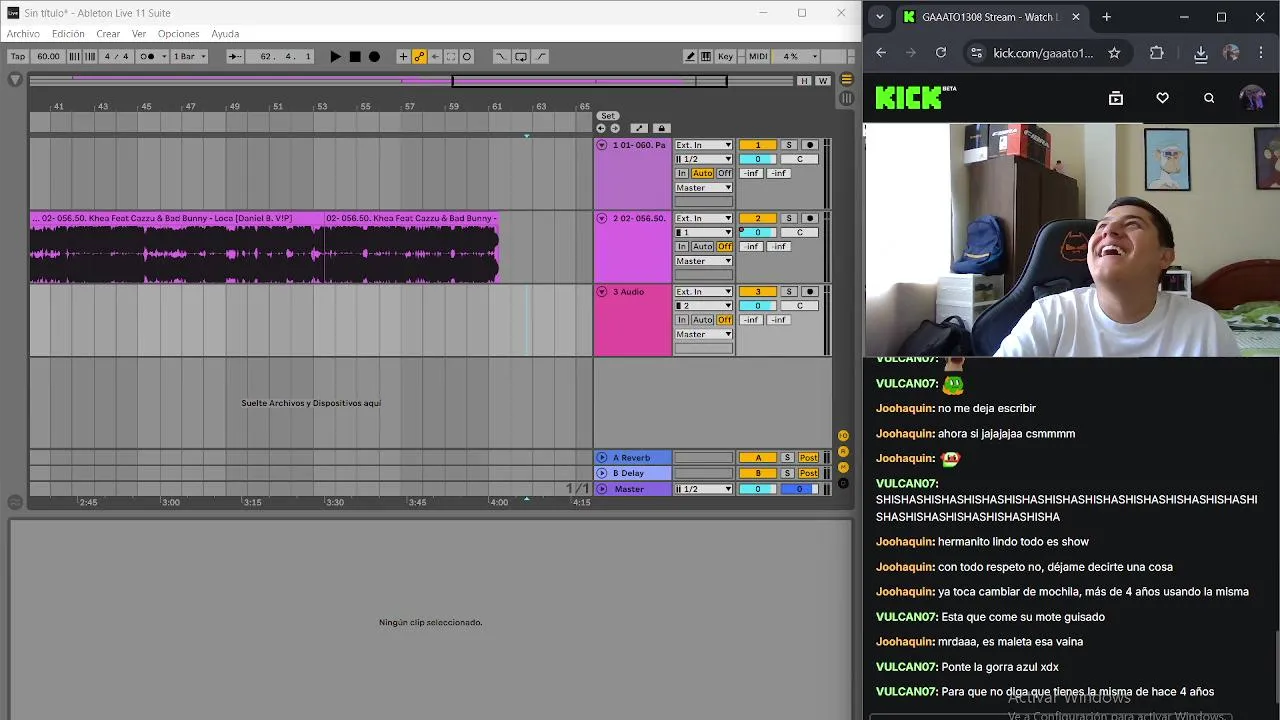Open Master track 1/2 output dropdown
1280x720 pixels.
tap(704, 489)
